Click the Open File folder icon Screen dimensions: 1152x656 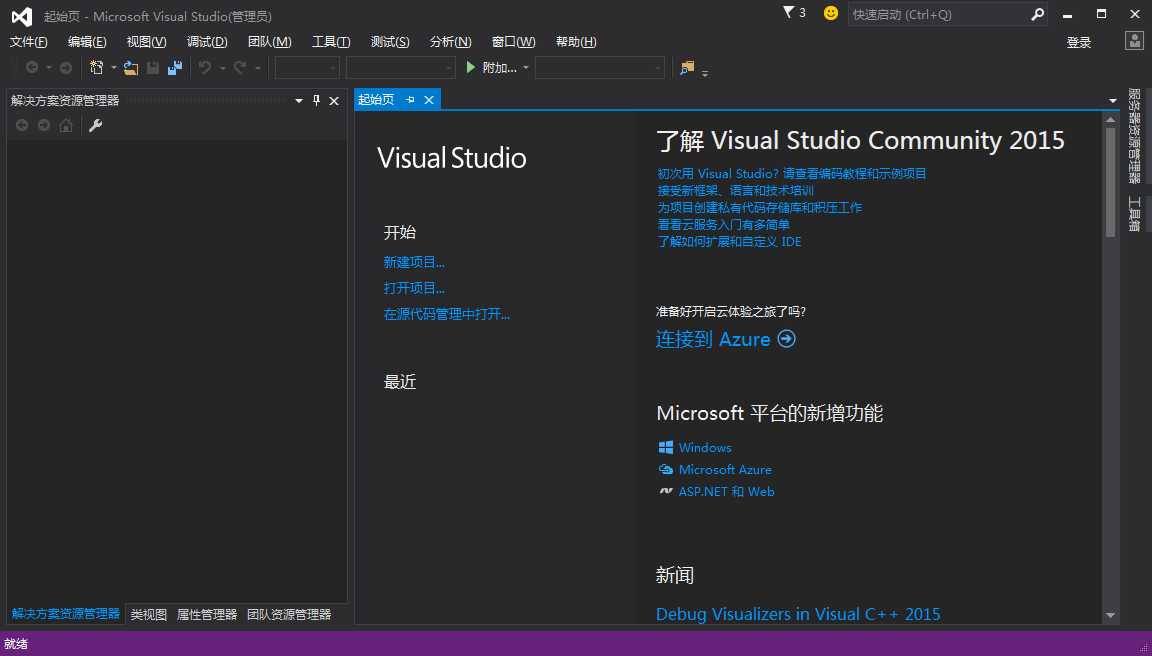(130, 68)
